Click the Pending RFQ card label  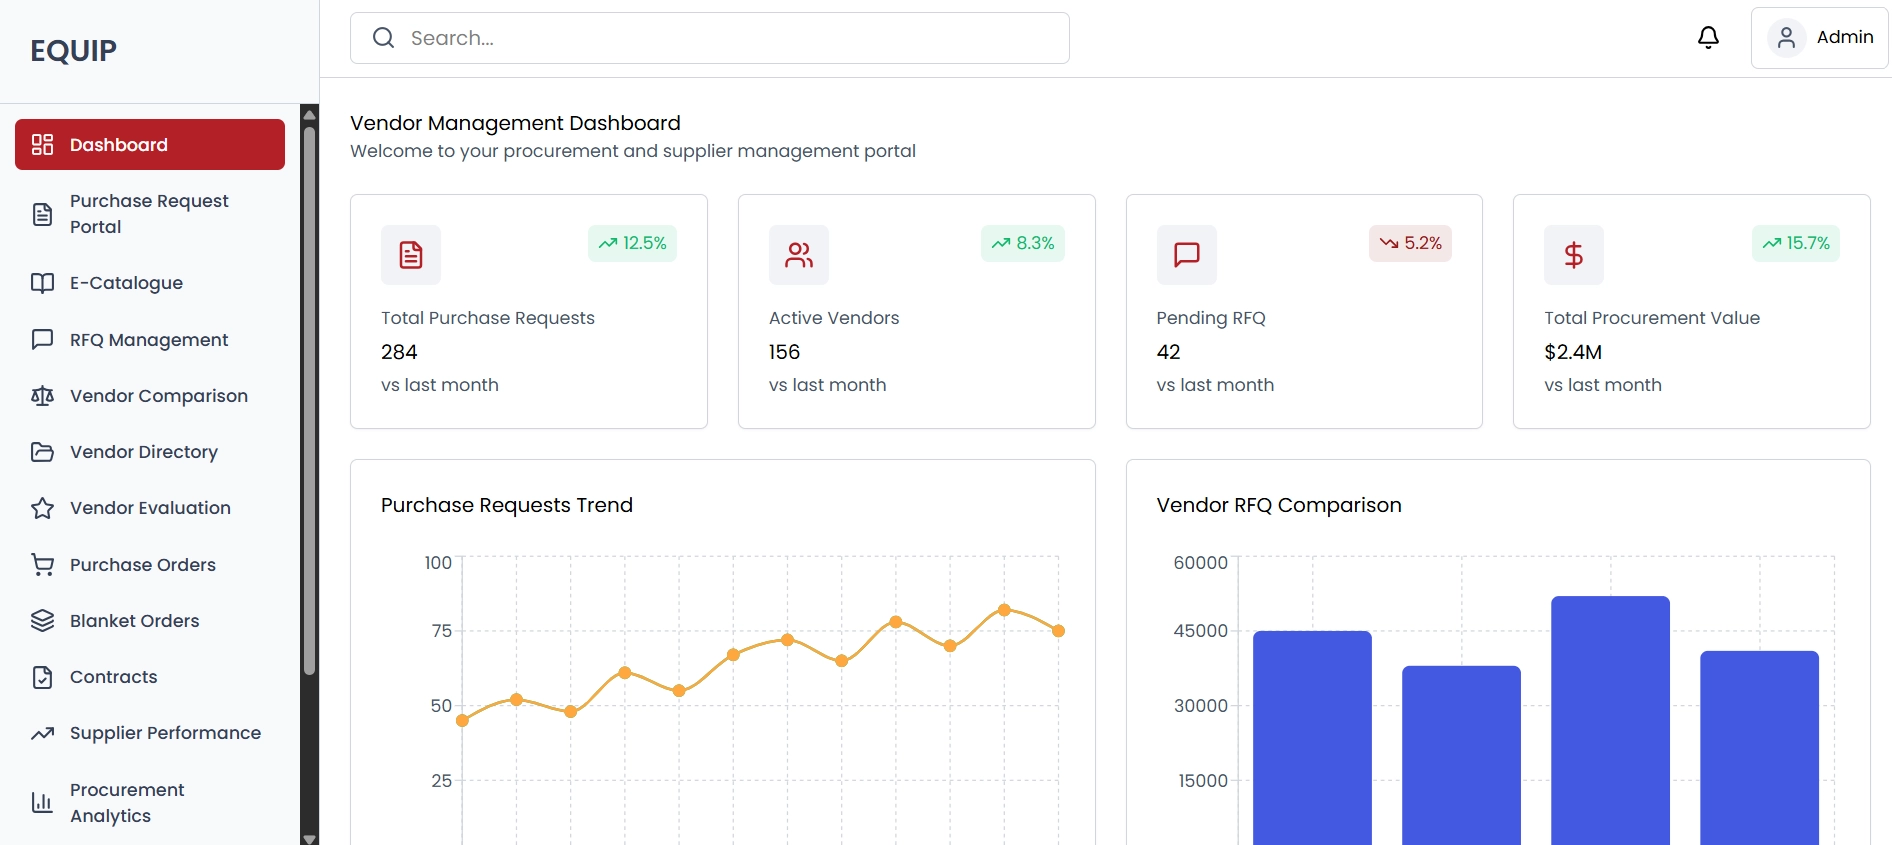click(x=1211, y=318)
